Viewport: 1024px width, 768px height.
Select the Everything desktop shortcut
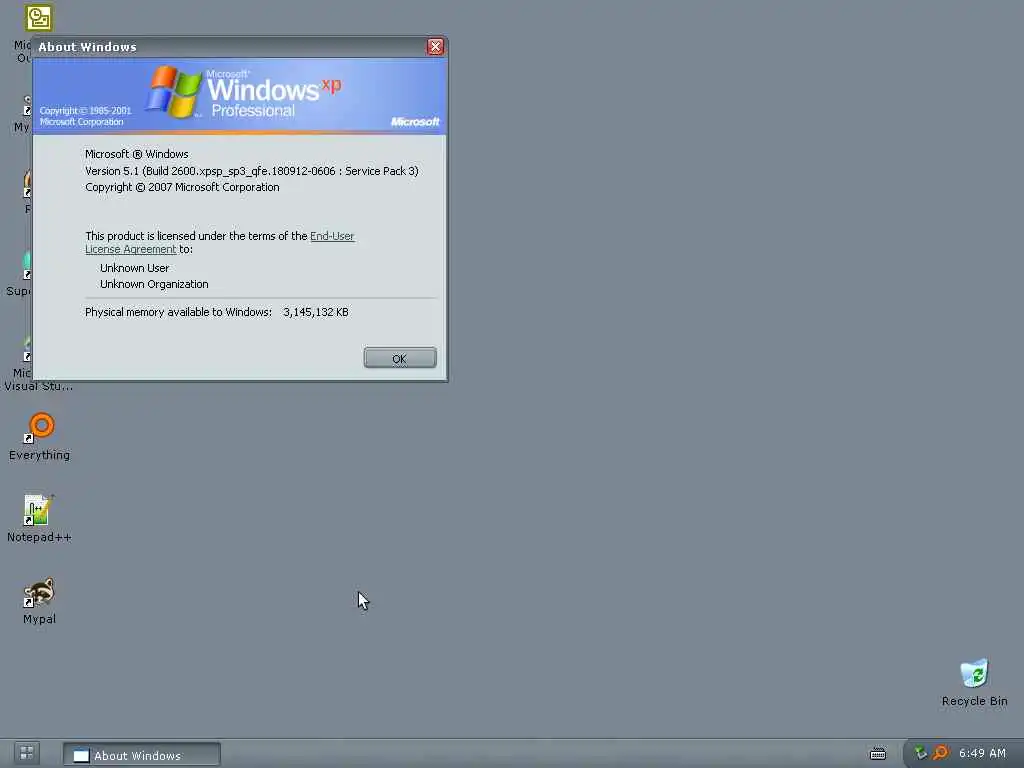point(39,436)
